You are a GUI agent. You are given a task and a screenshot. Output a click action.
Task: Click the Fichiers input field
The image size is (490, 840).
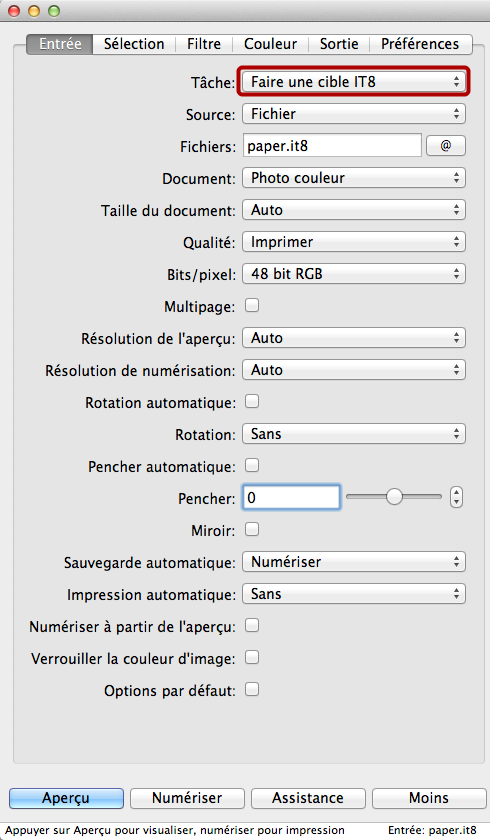point(332,146)
